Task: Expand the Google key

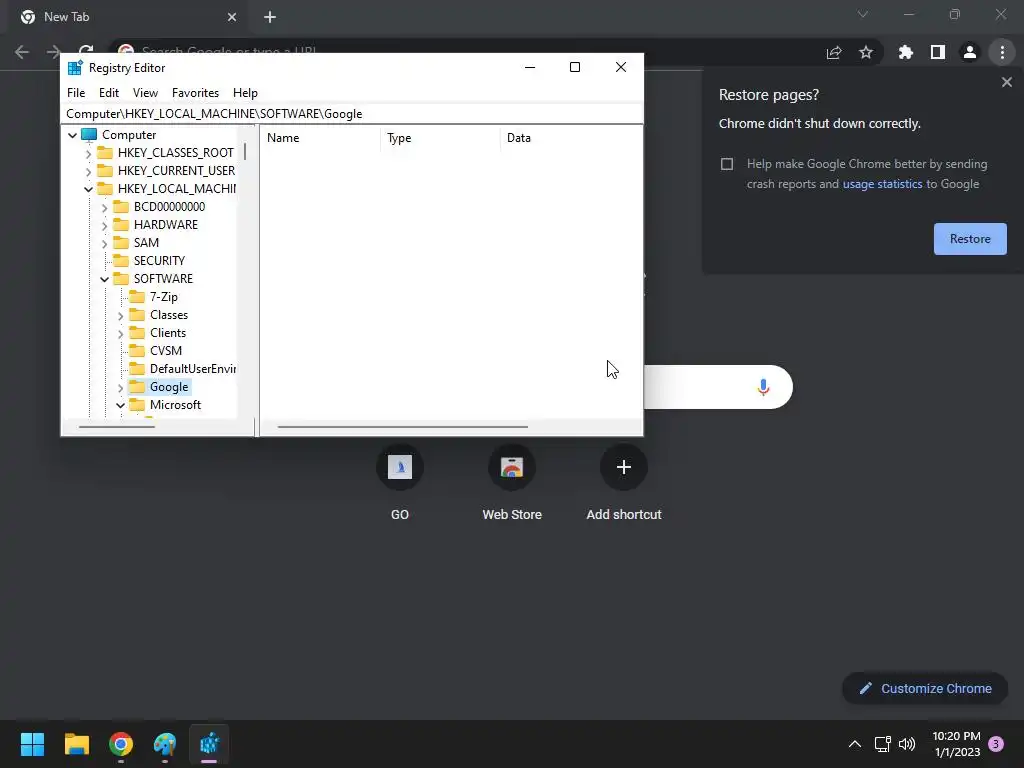Action: [x=120, y=388]
